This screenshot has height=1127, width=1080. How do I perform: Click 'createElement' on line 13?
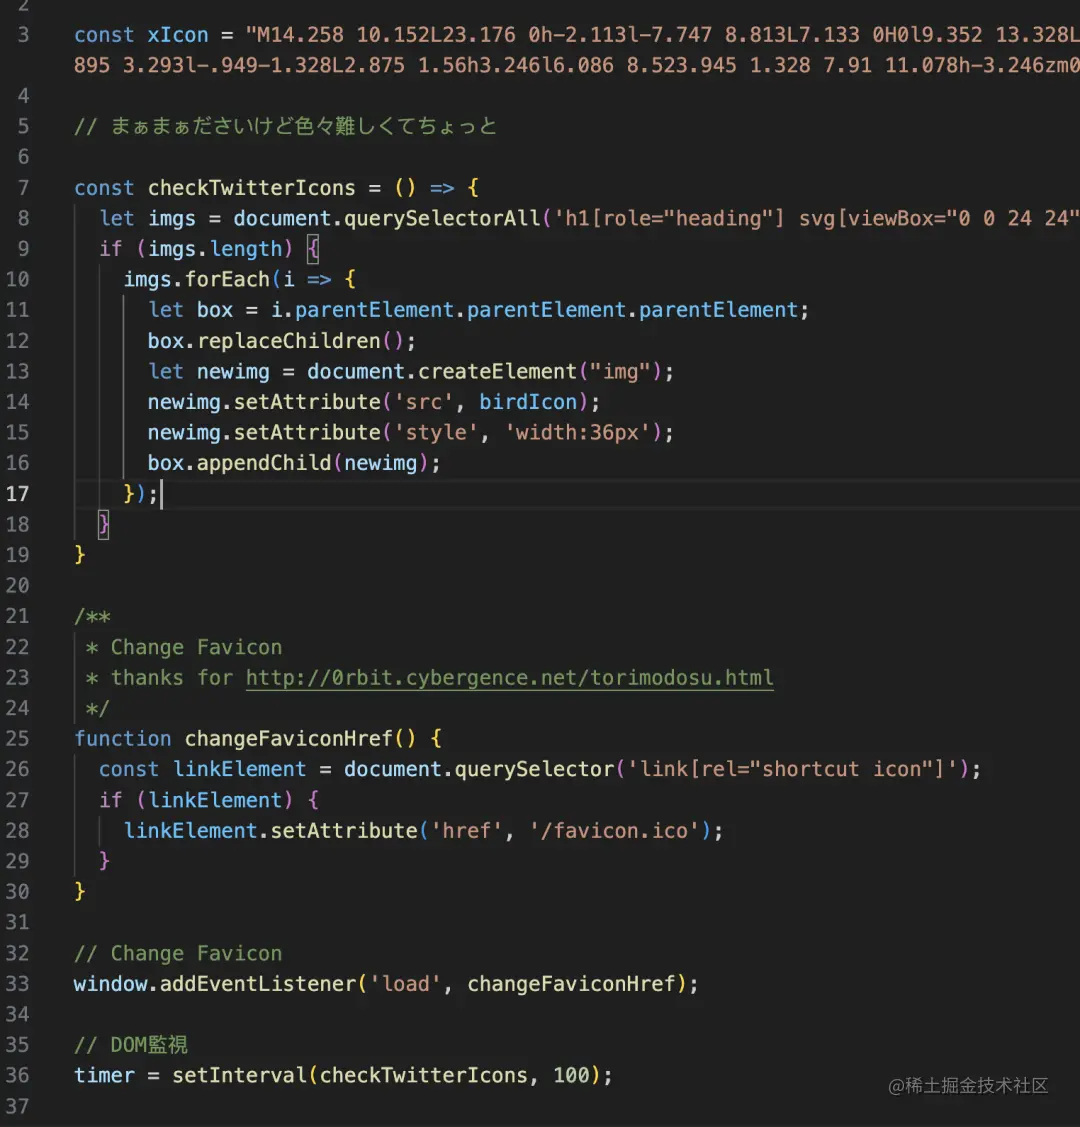tap(497, 371)
